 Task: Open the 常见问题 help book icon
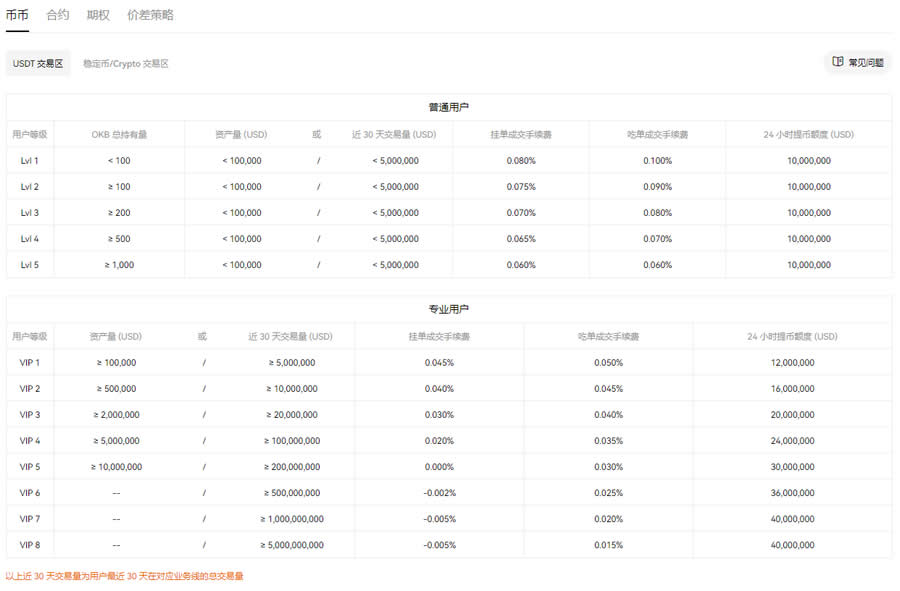(x=862, y=61)
